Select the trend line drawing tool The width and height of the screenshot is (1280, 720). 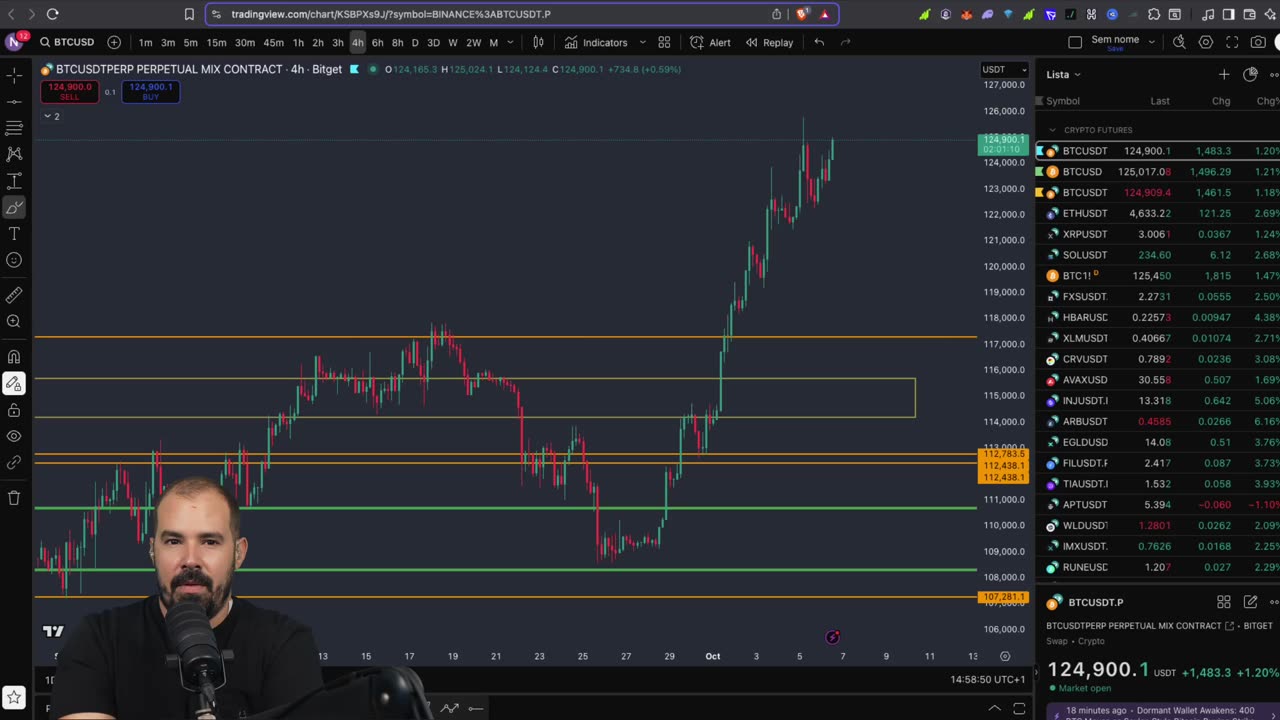pos(14,101)
